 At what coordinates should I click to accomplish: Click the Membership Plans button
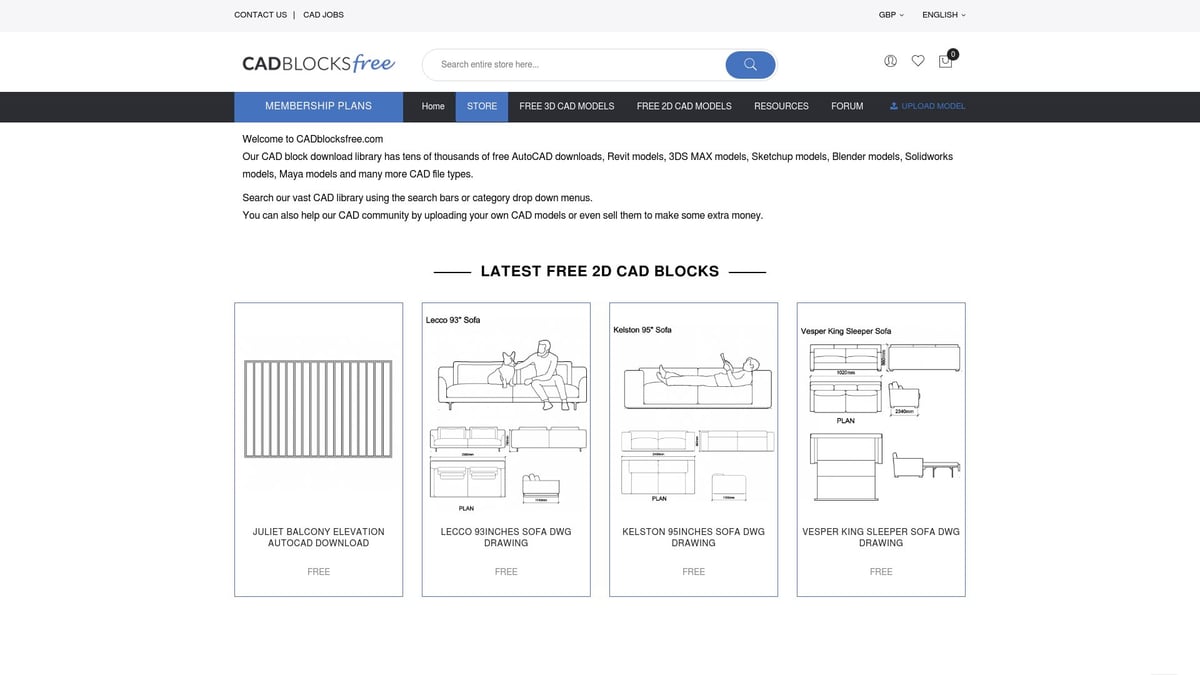318,106
